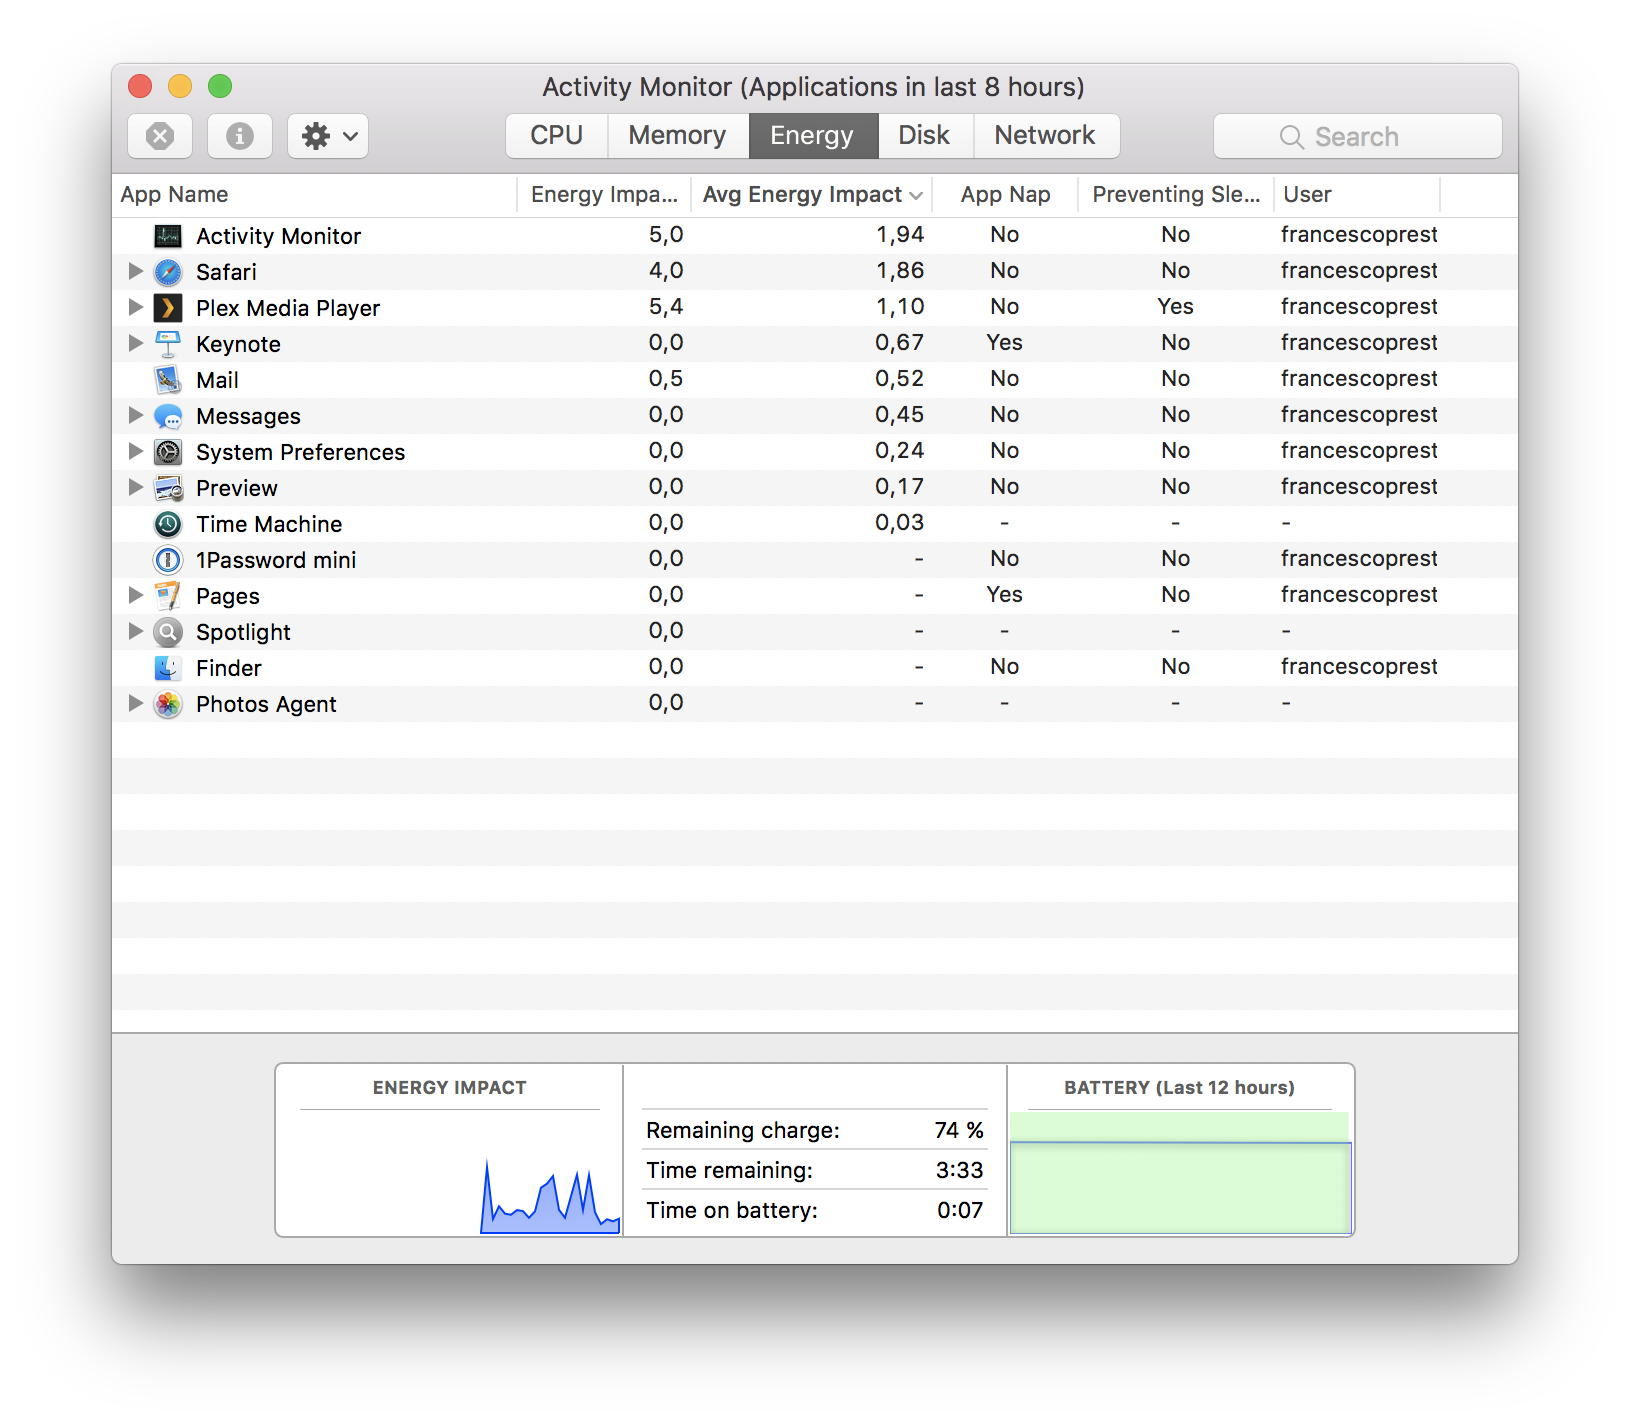Click the Safari compass icon
Viewport: 1630px width, 1424px height.
click(x=168, y=272)
